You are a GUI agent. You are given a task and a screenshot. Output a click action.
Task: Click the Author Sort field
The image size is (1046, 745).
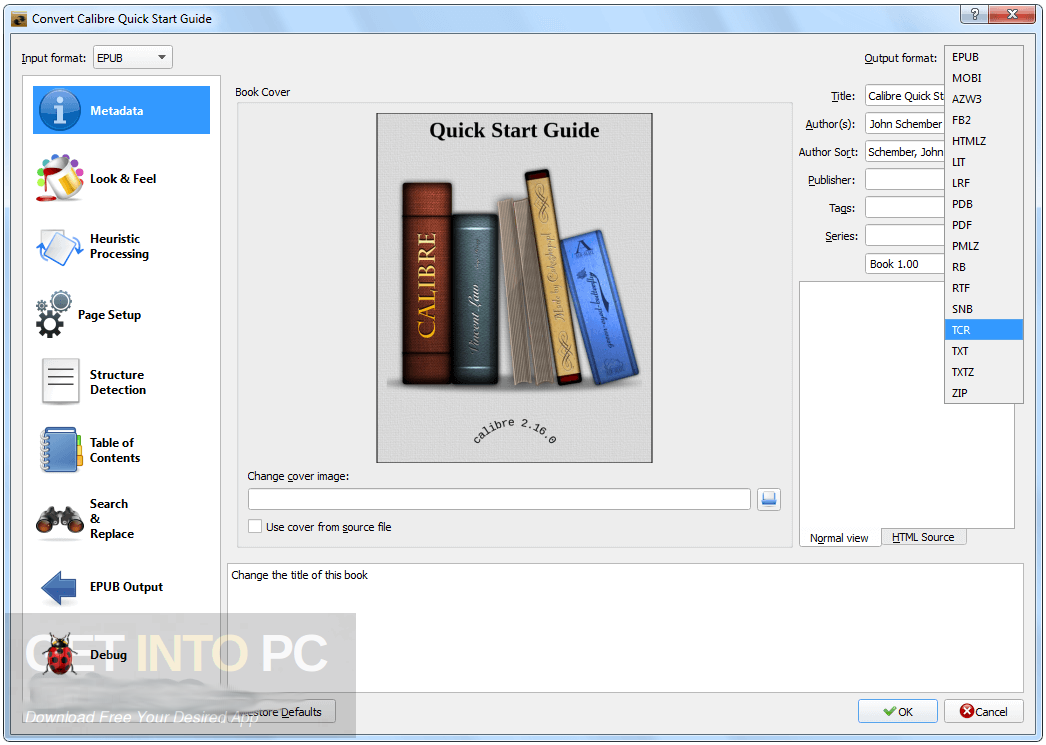tap(905, 152)
